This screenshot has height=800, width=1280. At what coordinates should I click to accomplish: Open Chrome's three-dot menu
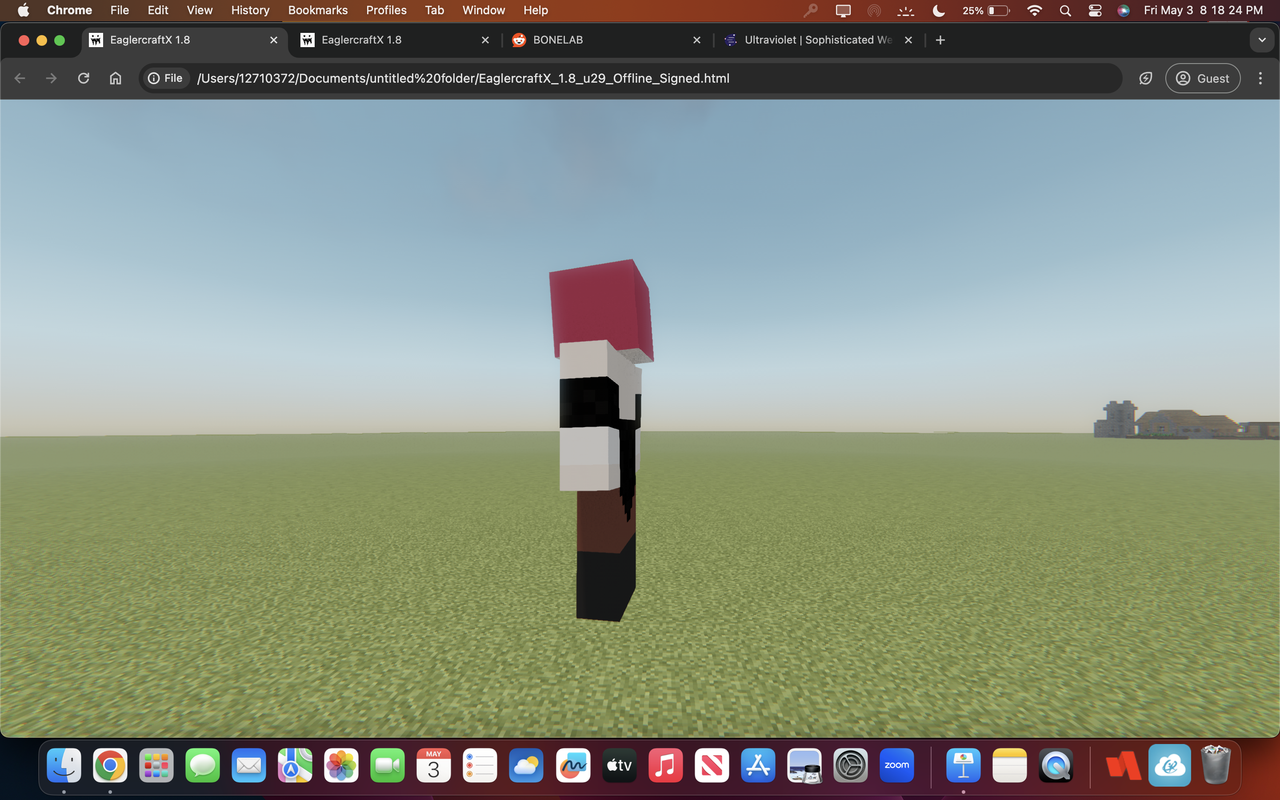point(1258,78)
